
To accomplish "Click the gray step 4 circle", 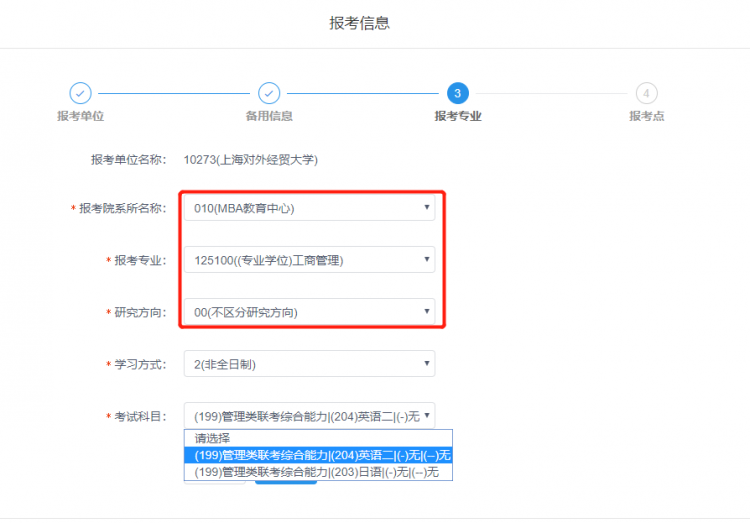I will pyautogui.click(x=646, y=93).
